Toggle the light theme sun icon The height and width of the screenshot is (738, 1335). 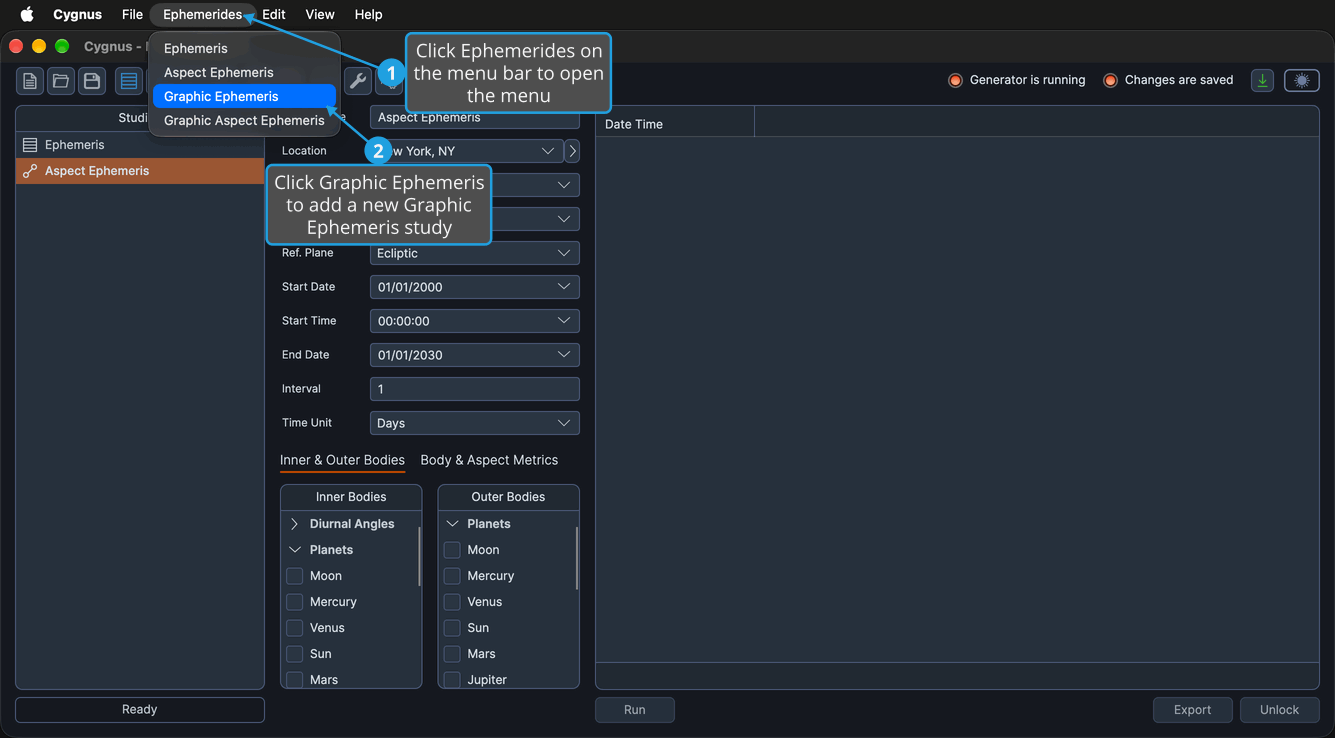pyautogui.click(x=1301, y=81)
